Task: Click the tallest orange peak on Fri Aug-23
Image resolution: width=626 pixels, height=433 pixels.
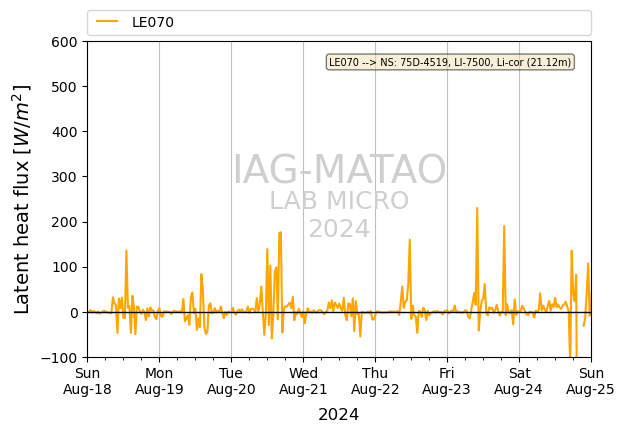Action: [477, 209]
